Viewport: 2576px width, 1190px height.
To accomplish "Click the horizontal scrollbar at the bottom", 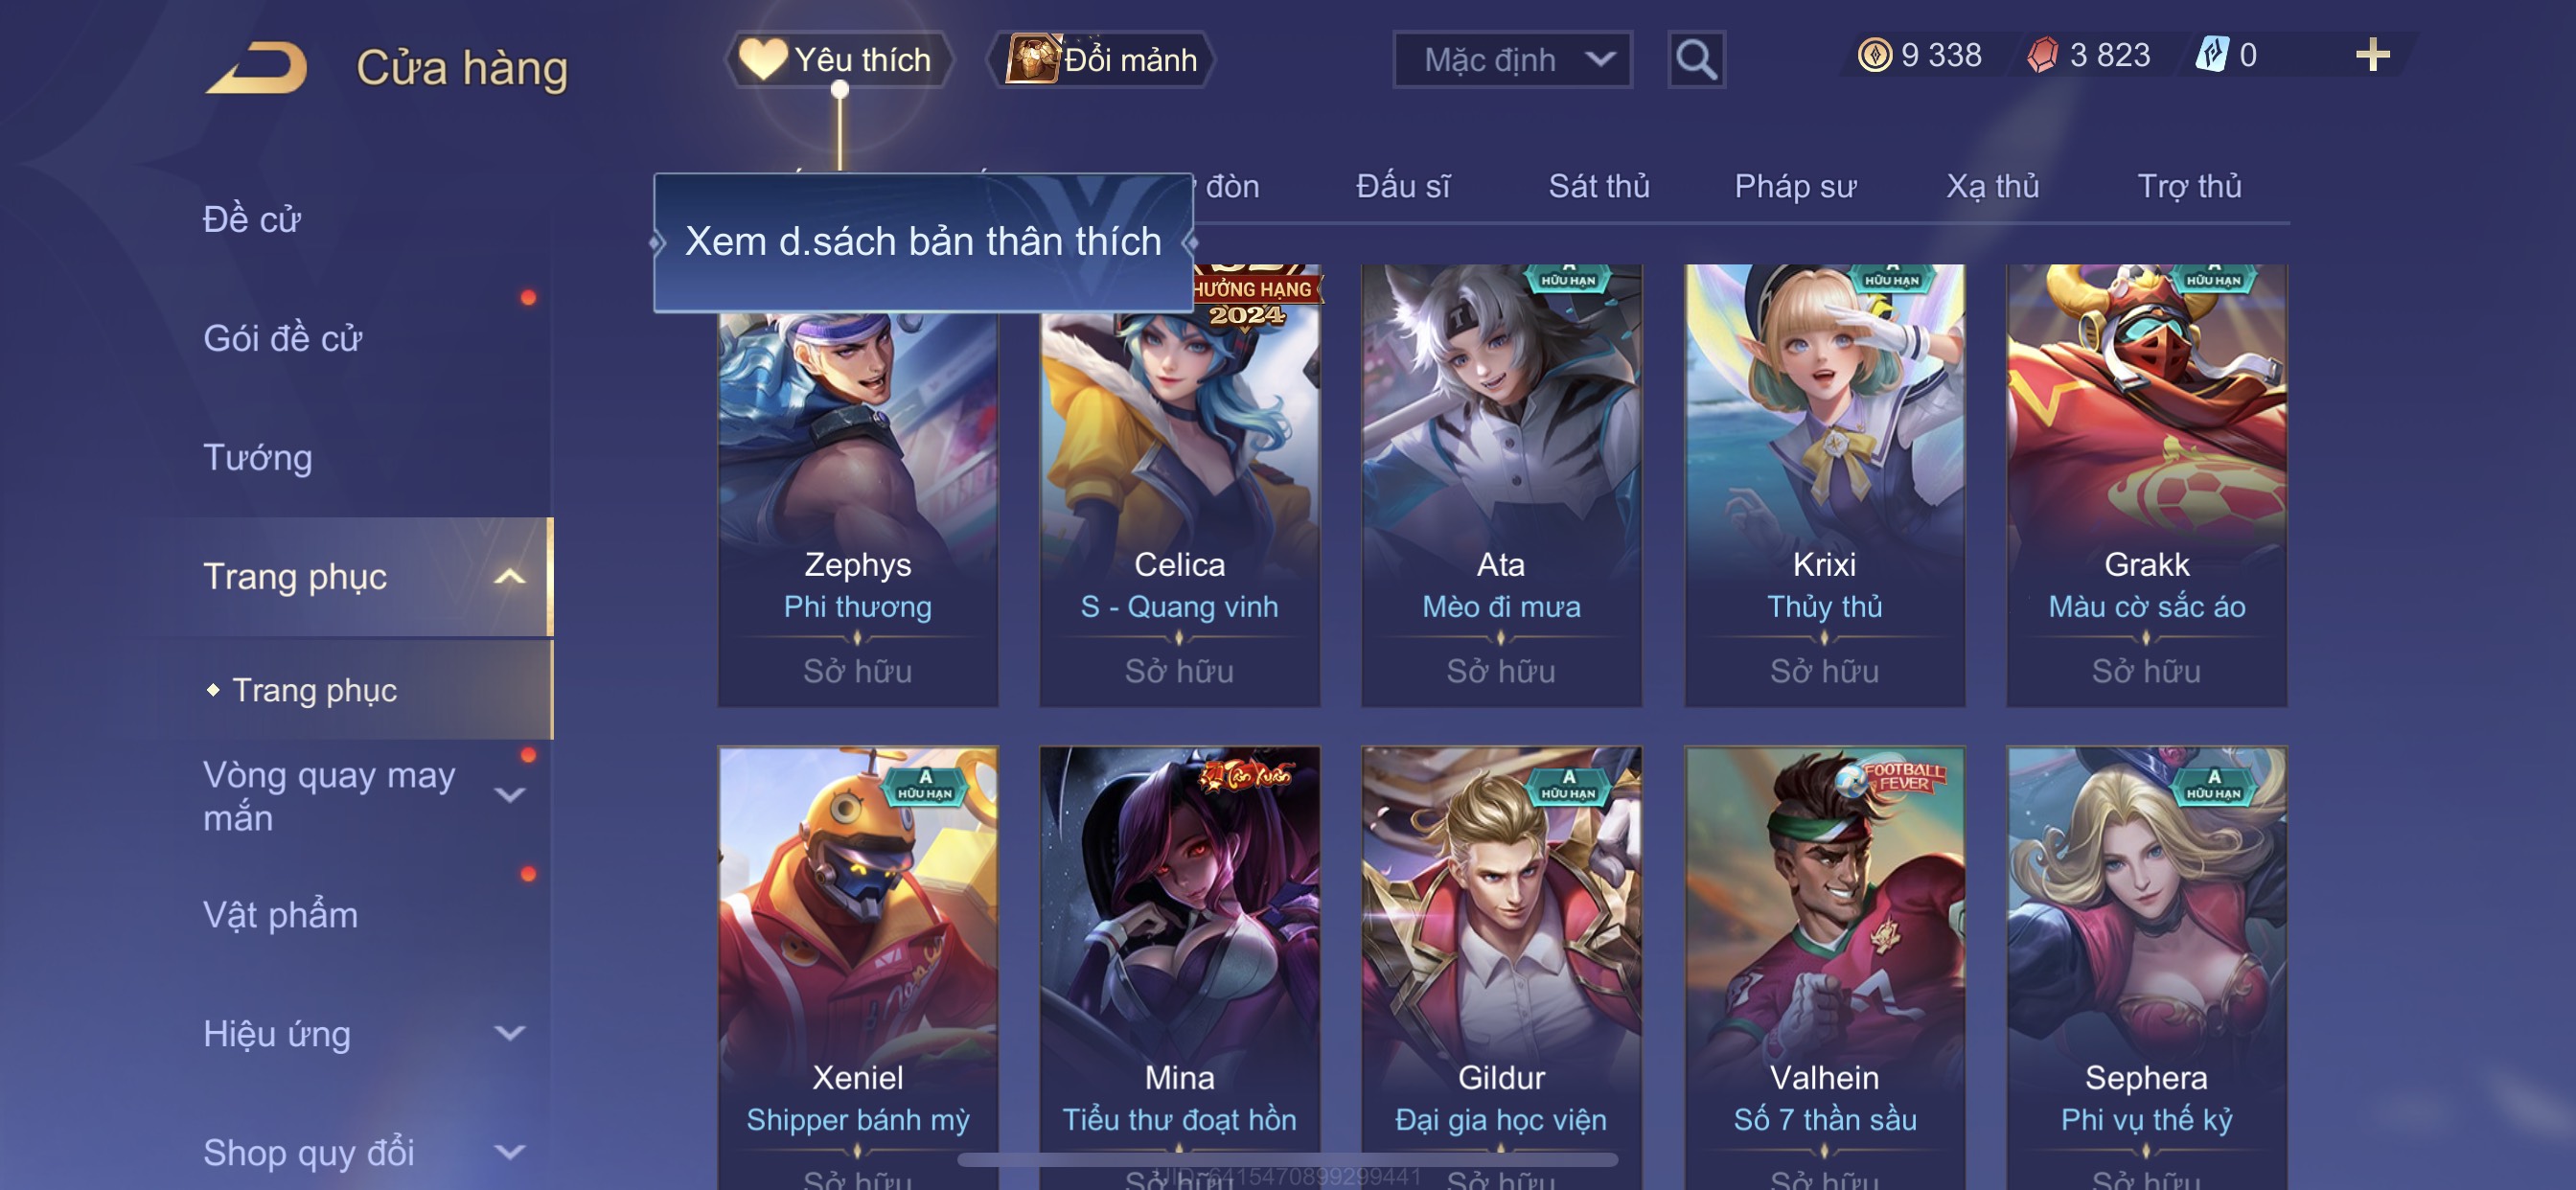I will point(1287,1160).
